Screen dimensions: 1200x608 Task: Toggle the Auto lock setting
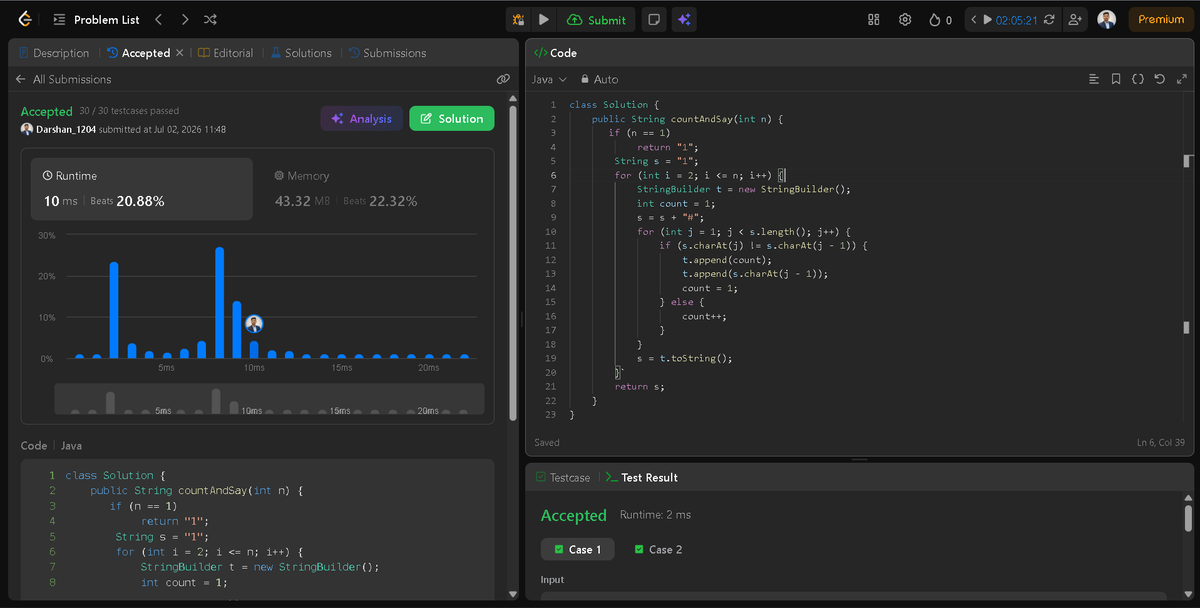pyautogui.click(x=599, y=79)
